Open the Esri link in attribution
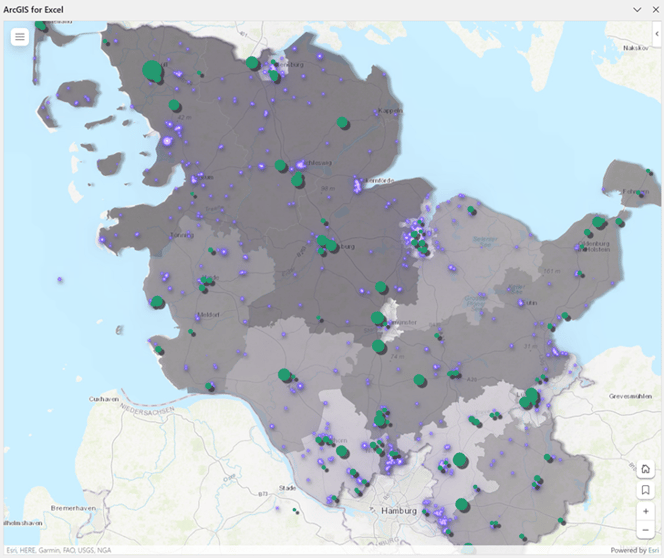664x558 pixels. tap(654, 550)
